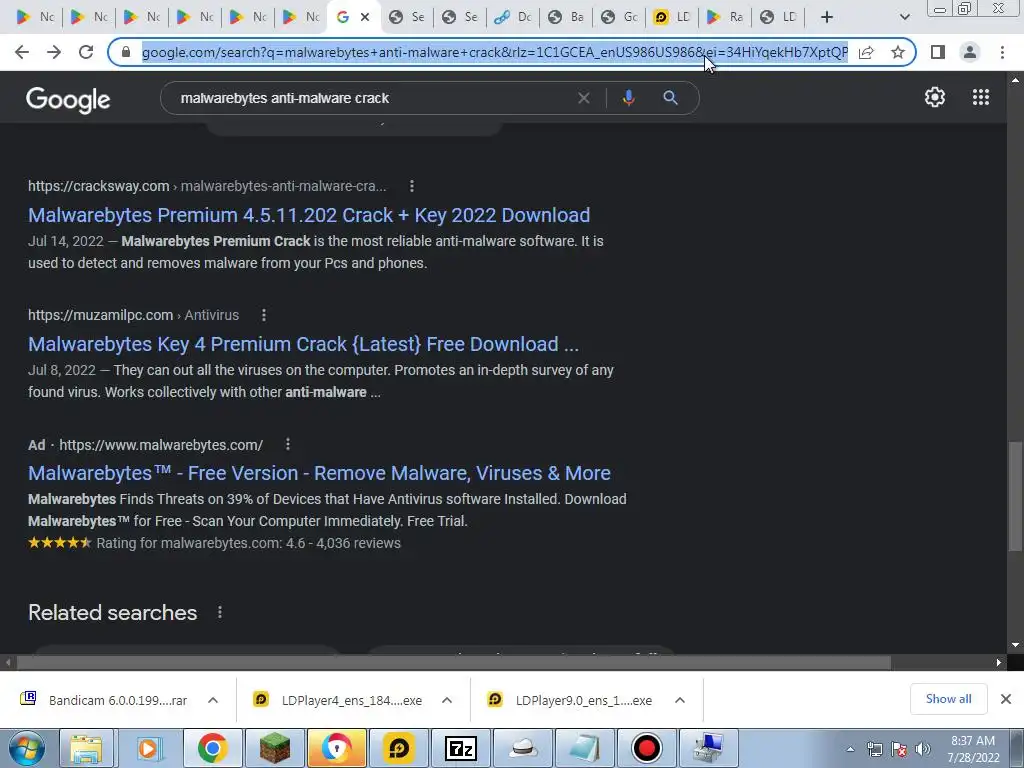Click the Google logo
1024x768 pixels.
coord(68,100)
